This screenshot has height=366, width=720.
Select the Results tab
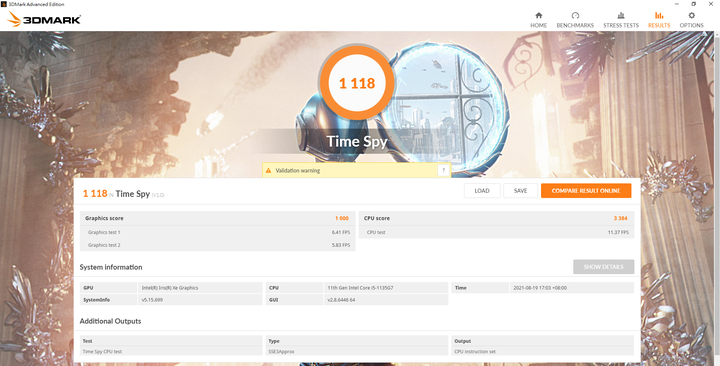tap(659, 20)
